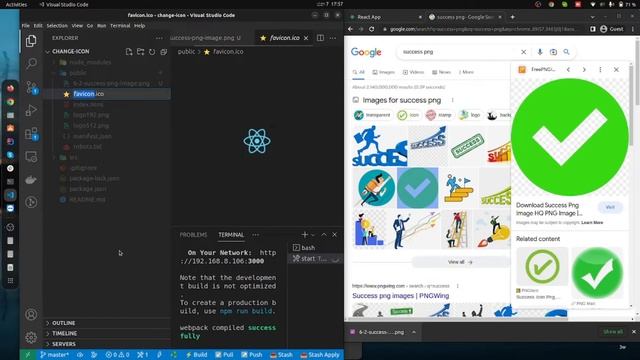The image size is (640, 360).
Task: Open the Explorer view in activity bar
Action: (31, 41)
